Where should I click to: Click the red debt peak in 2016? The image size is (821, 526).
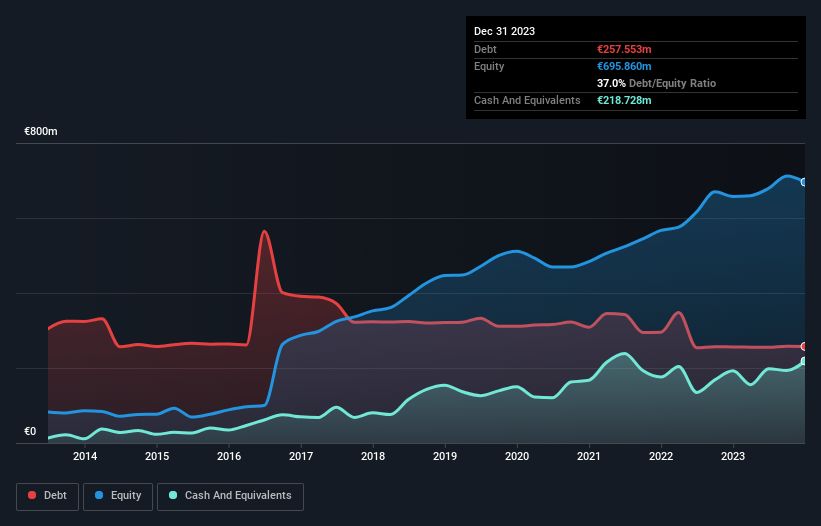(x=264, y=231)
